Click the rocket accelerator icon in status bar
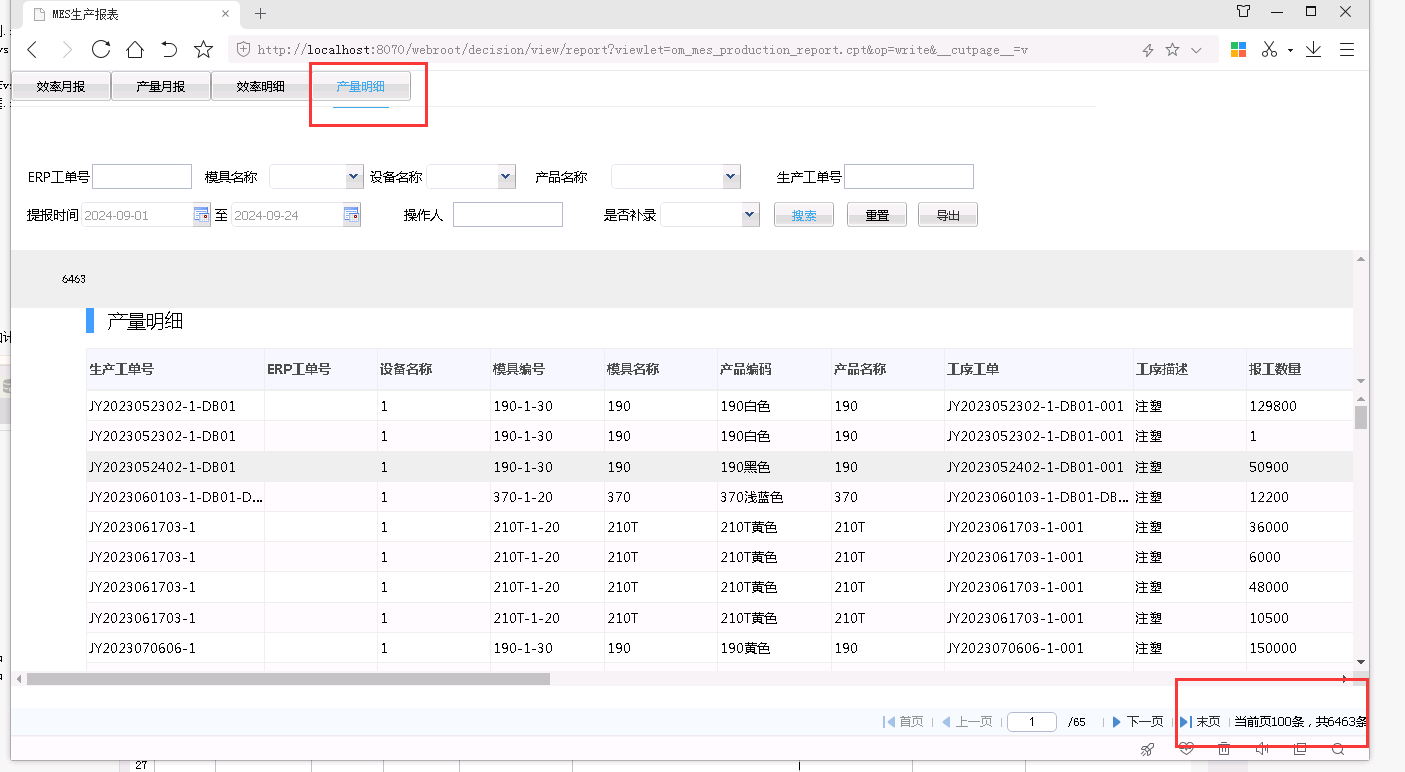 (x=1147, y=748)
